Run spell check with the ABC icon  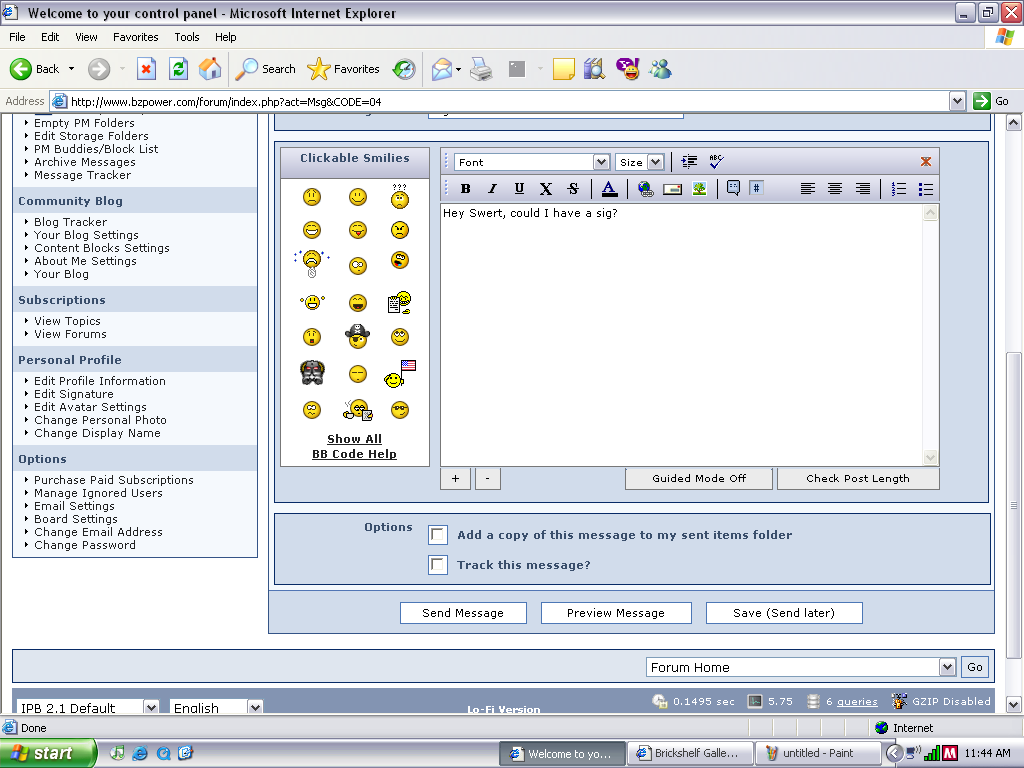pos(716,162)
